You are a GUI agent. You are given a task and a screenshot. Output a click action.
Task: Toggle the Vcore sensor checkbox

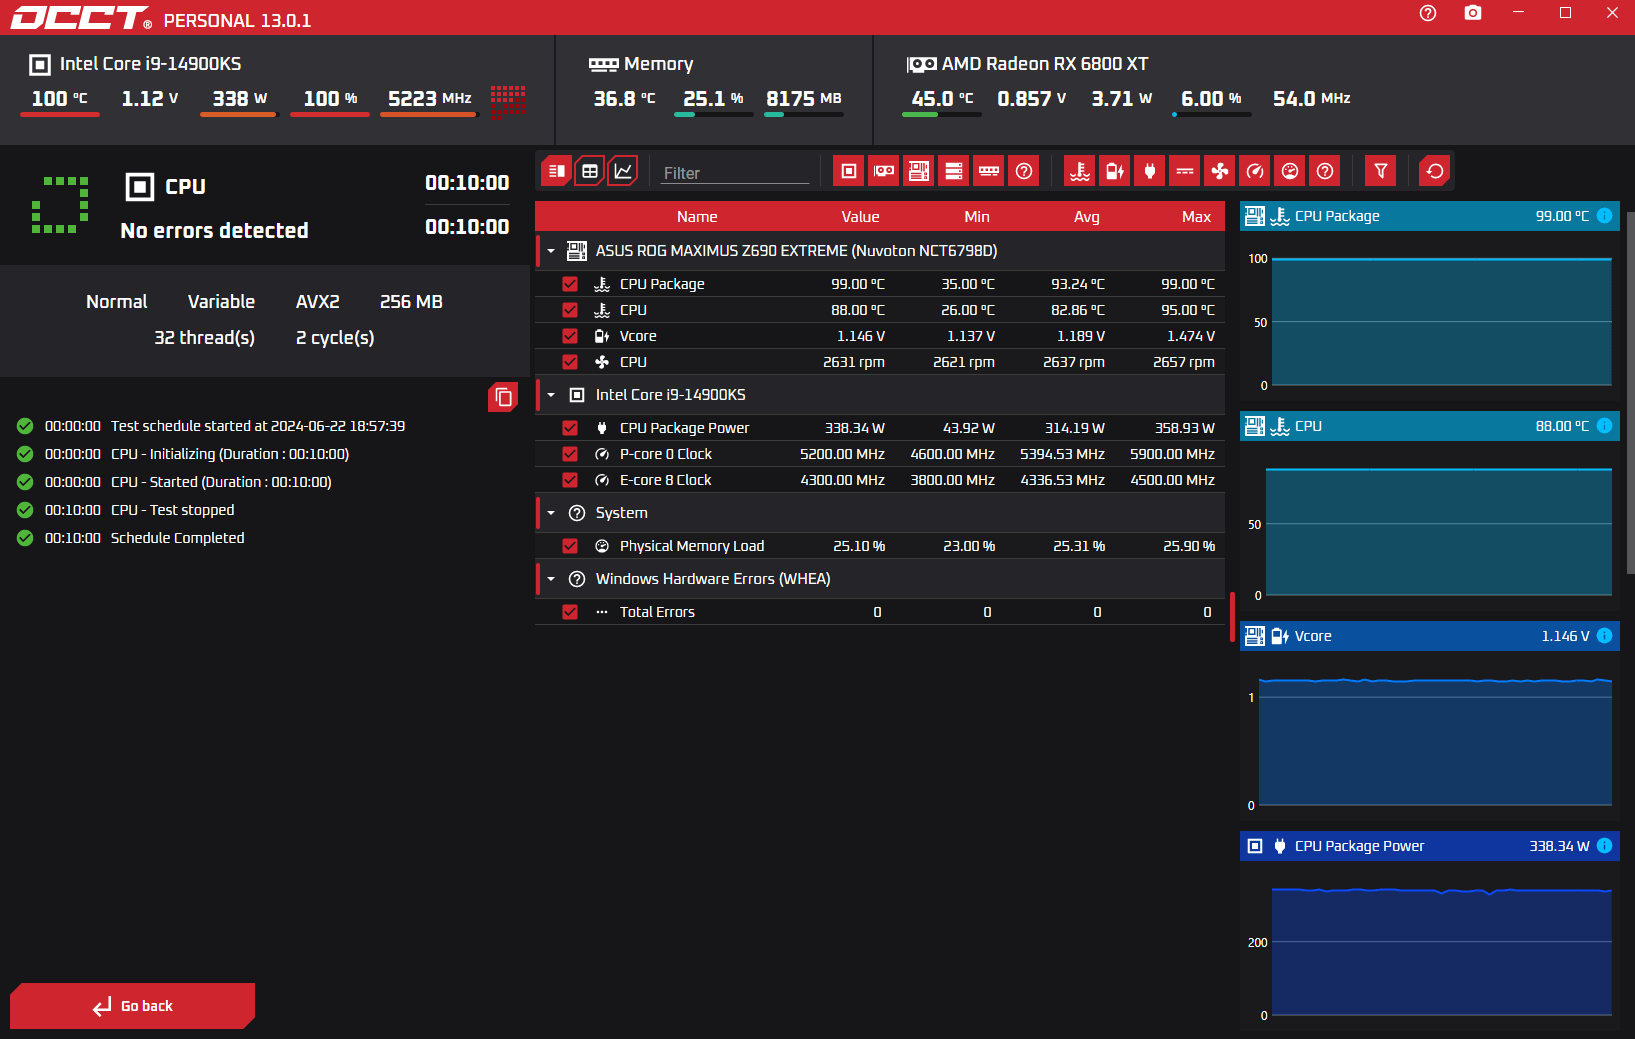point(570,336)
